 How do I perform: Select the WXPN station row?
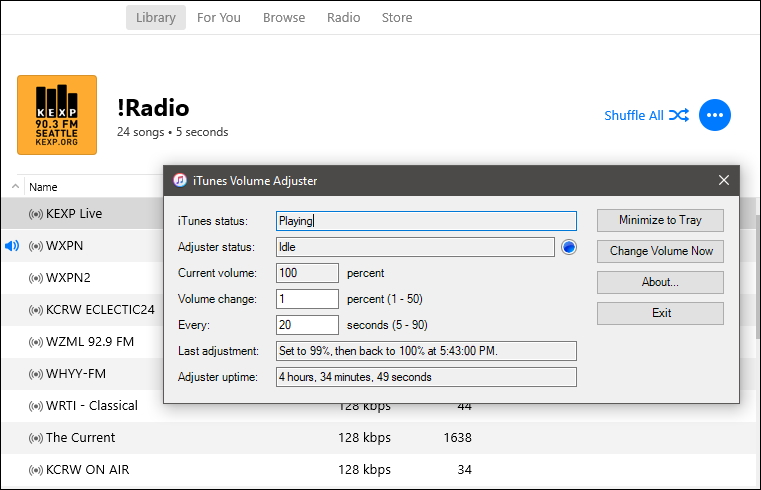pos(83,245)
